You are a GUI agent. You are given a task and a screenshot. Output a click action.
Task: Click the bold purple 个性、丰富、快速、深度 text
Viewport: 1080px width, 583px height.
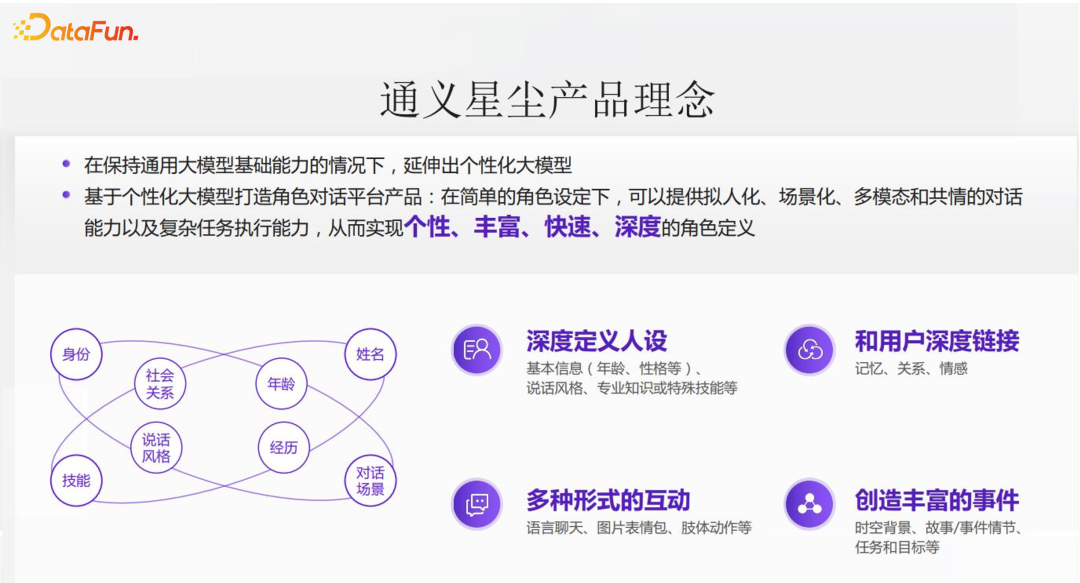tap(532, 227)
